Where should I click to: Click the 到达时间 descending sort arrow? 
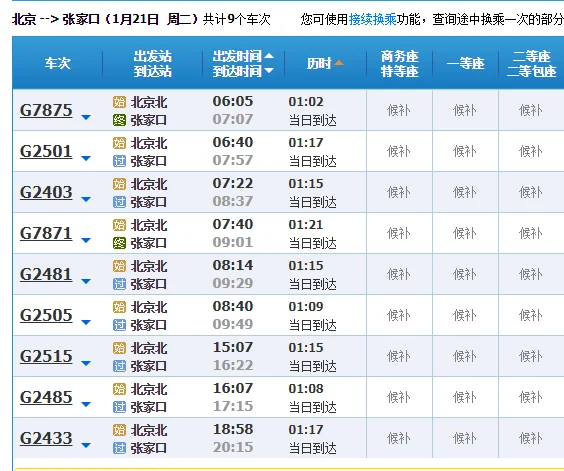[x=269, y=71]
